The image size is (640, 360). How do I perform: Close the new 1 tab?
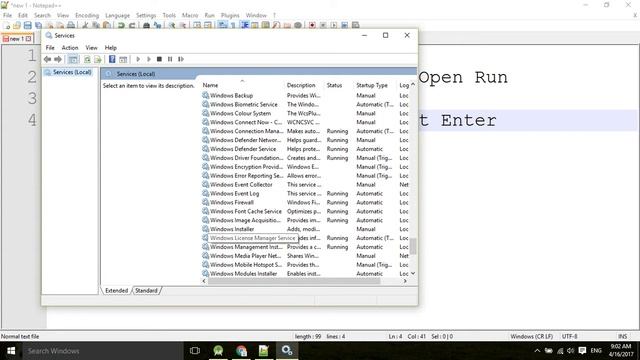click(x=29, y=39)
